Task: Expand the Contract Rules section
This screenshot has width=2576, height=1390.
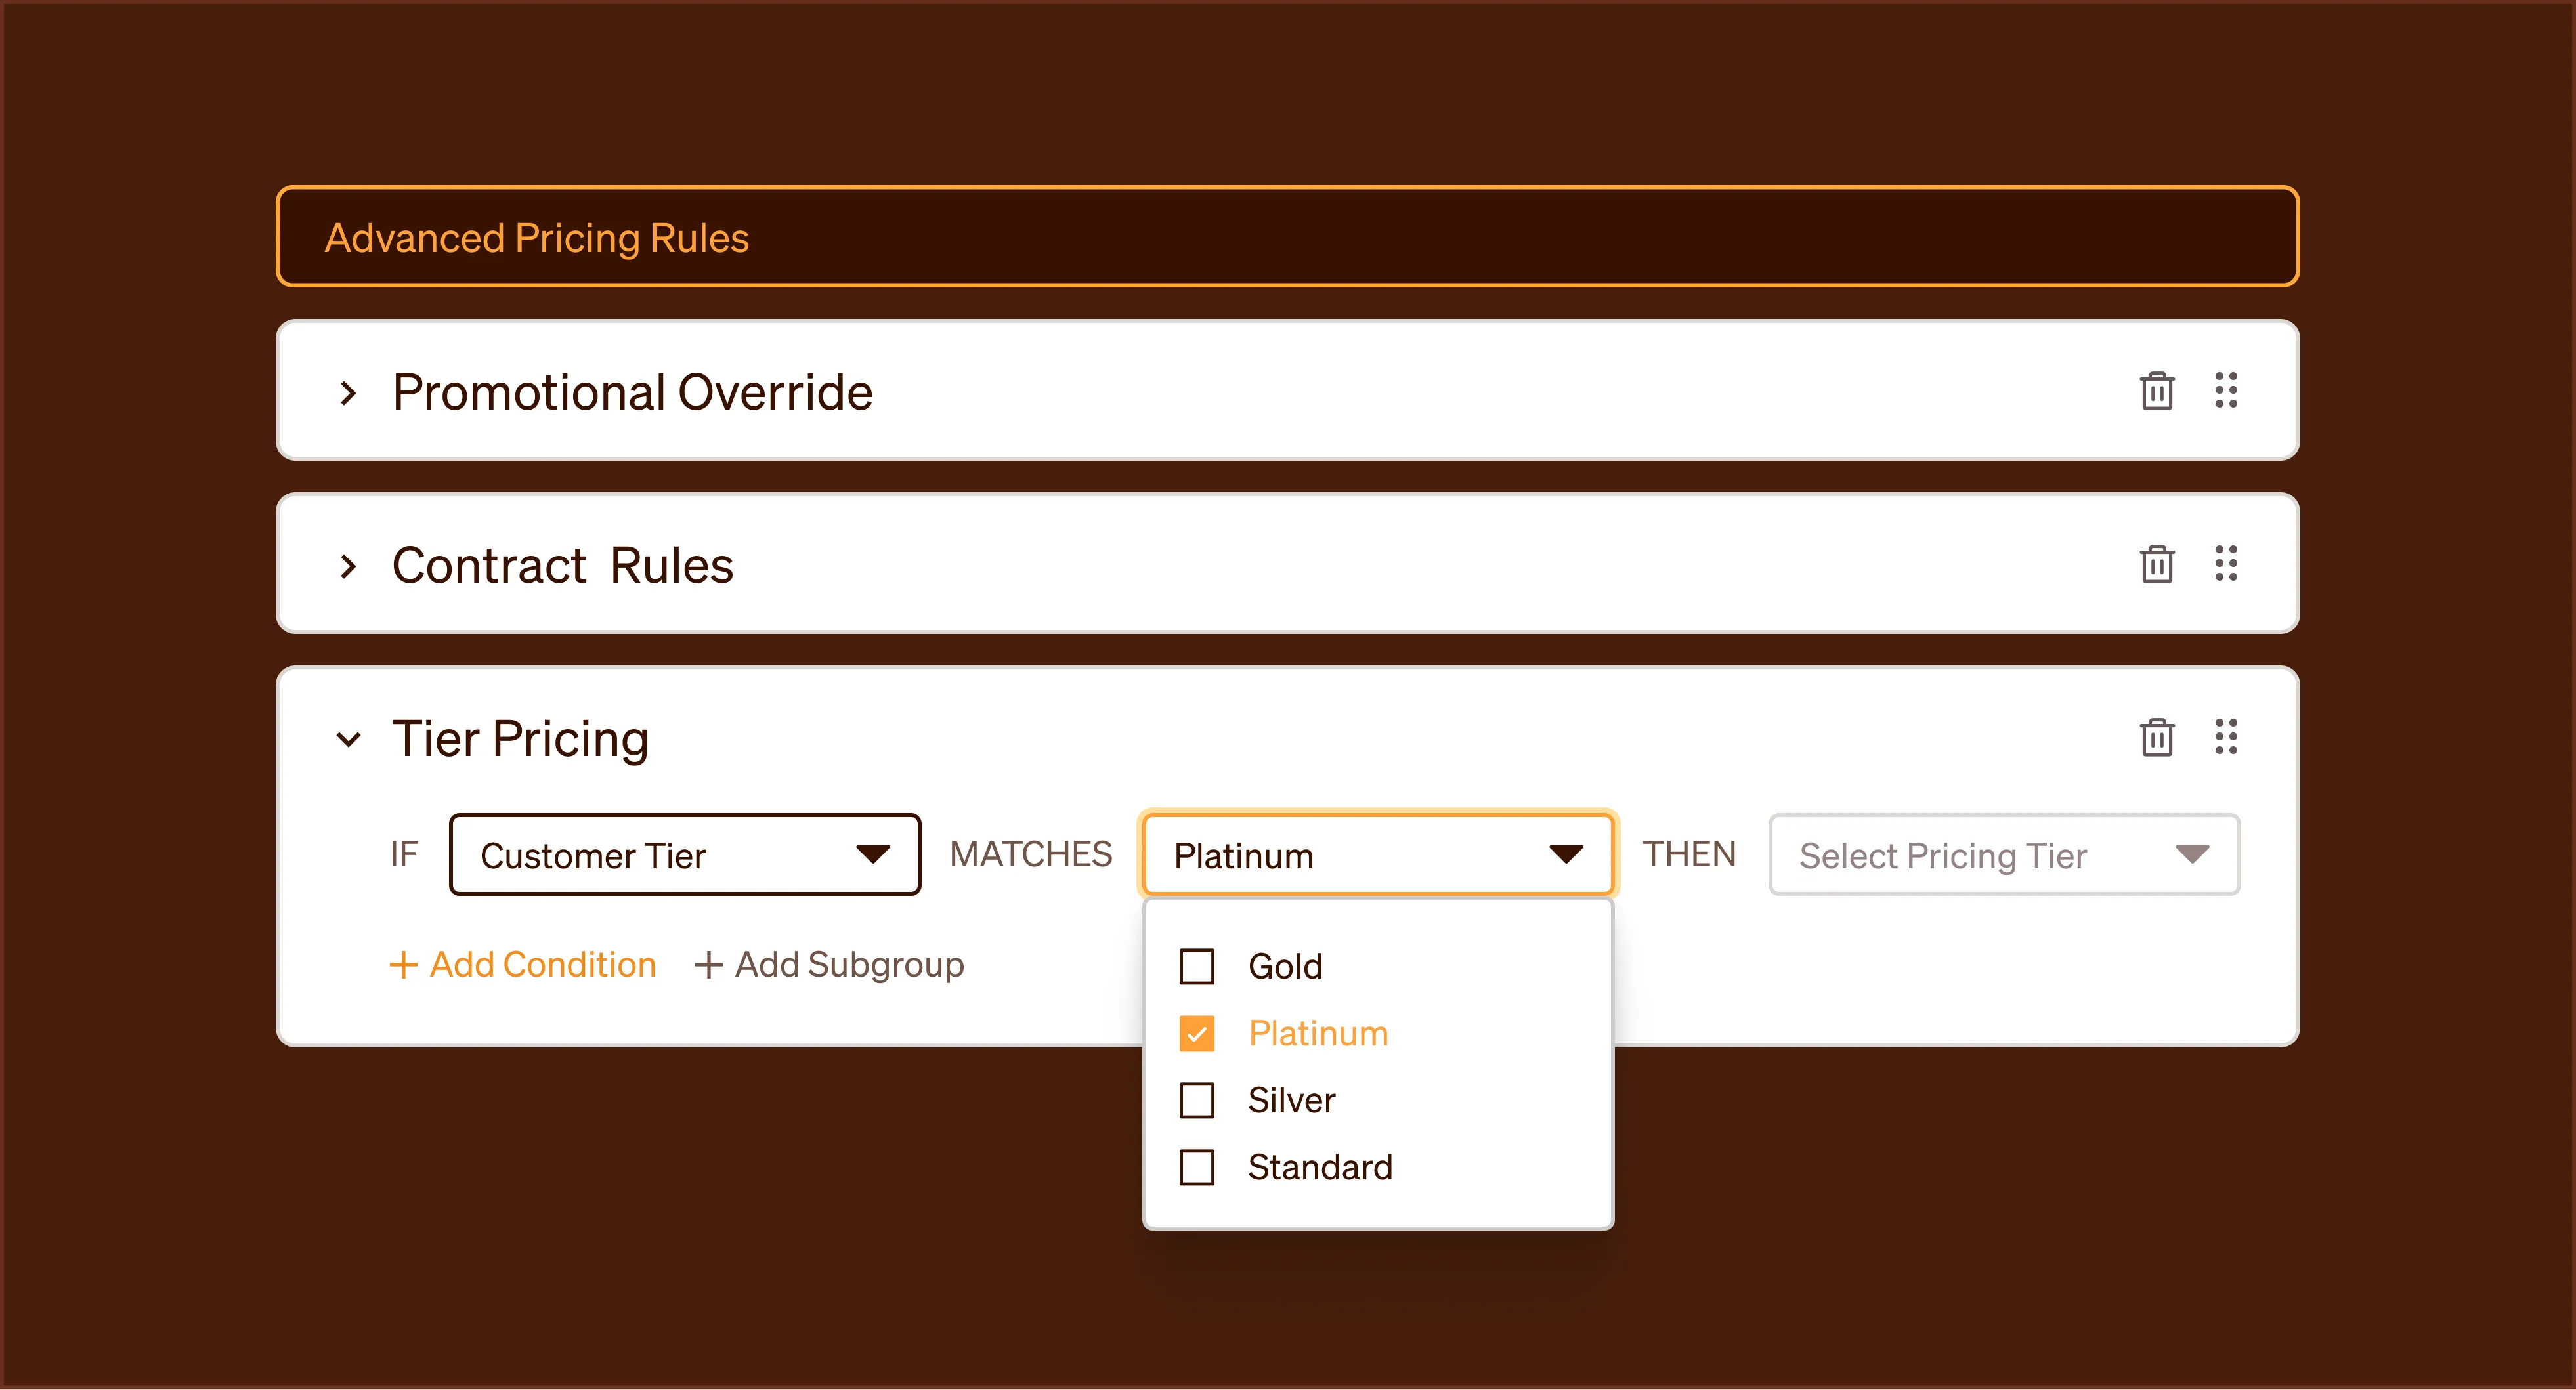Action: [x=348, y=566]
